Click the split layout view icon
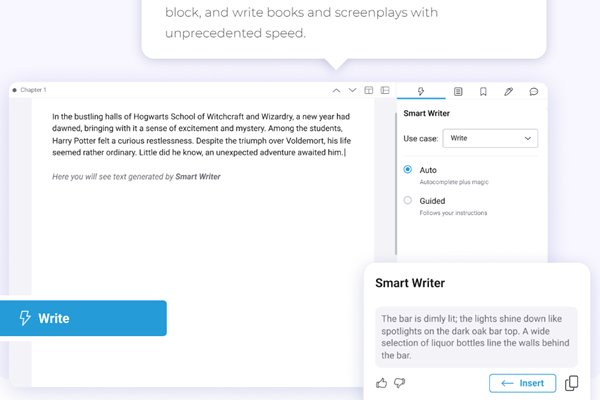 coord(369,90)
